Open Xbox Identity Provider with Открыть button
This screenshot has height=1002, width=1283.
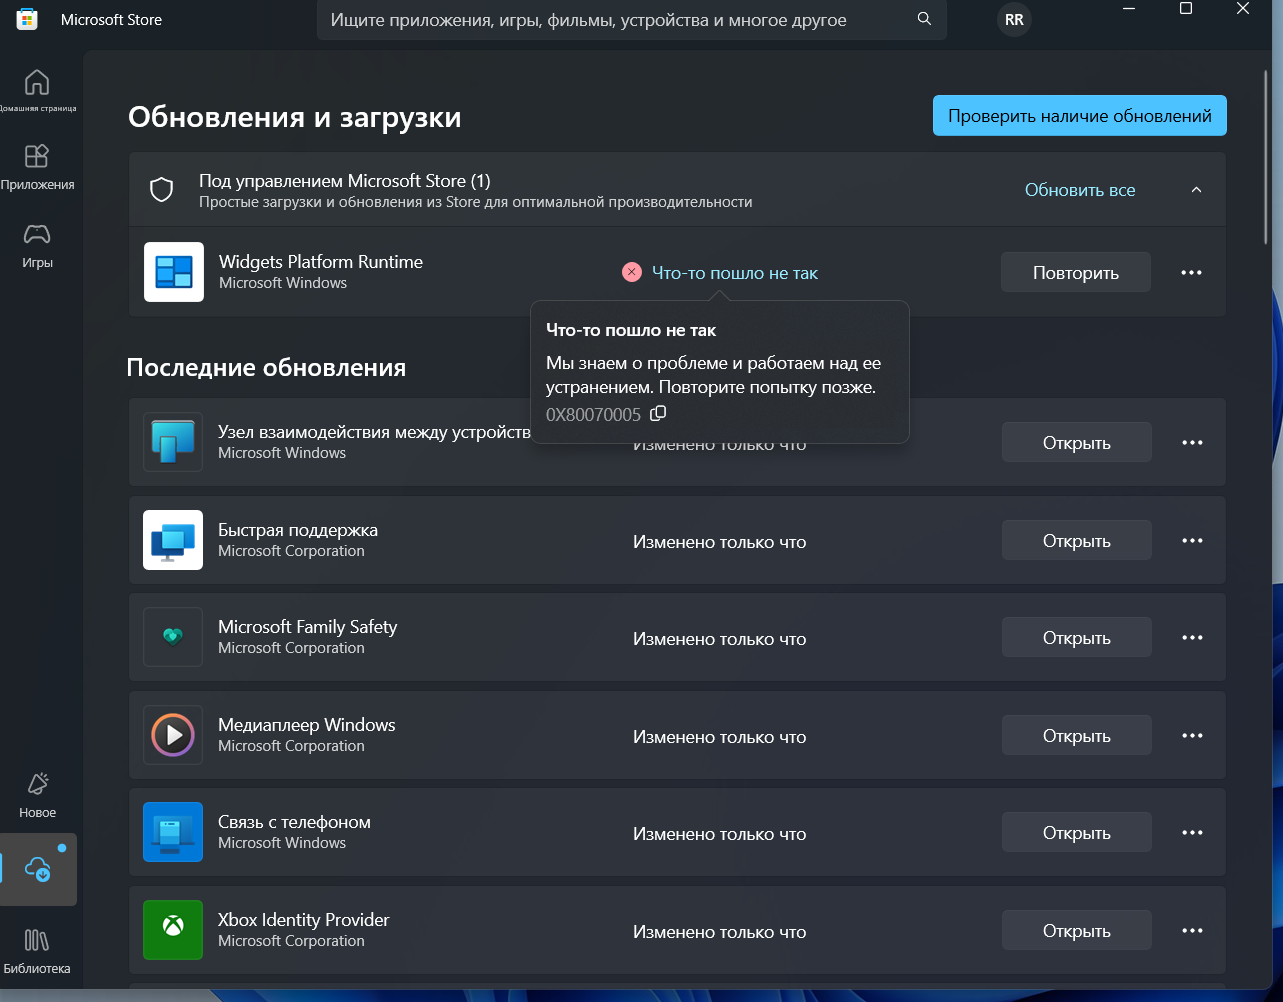point(1077,930)
